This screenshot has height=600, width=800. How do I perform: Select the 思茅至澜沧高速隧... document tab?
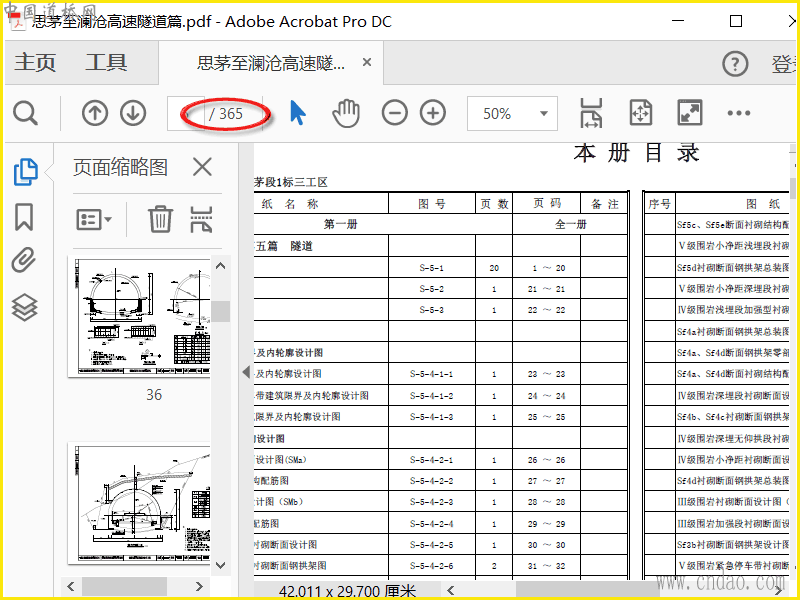[271, 63]
